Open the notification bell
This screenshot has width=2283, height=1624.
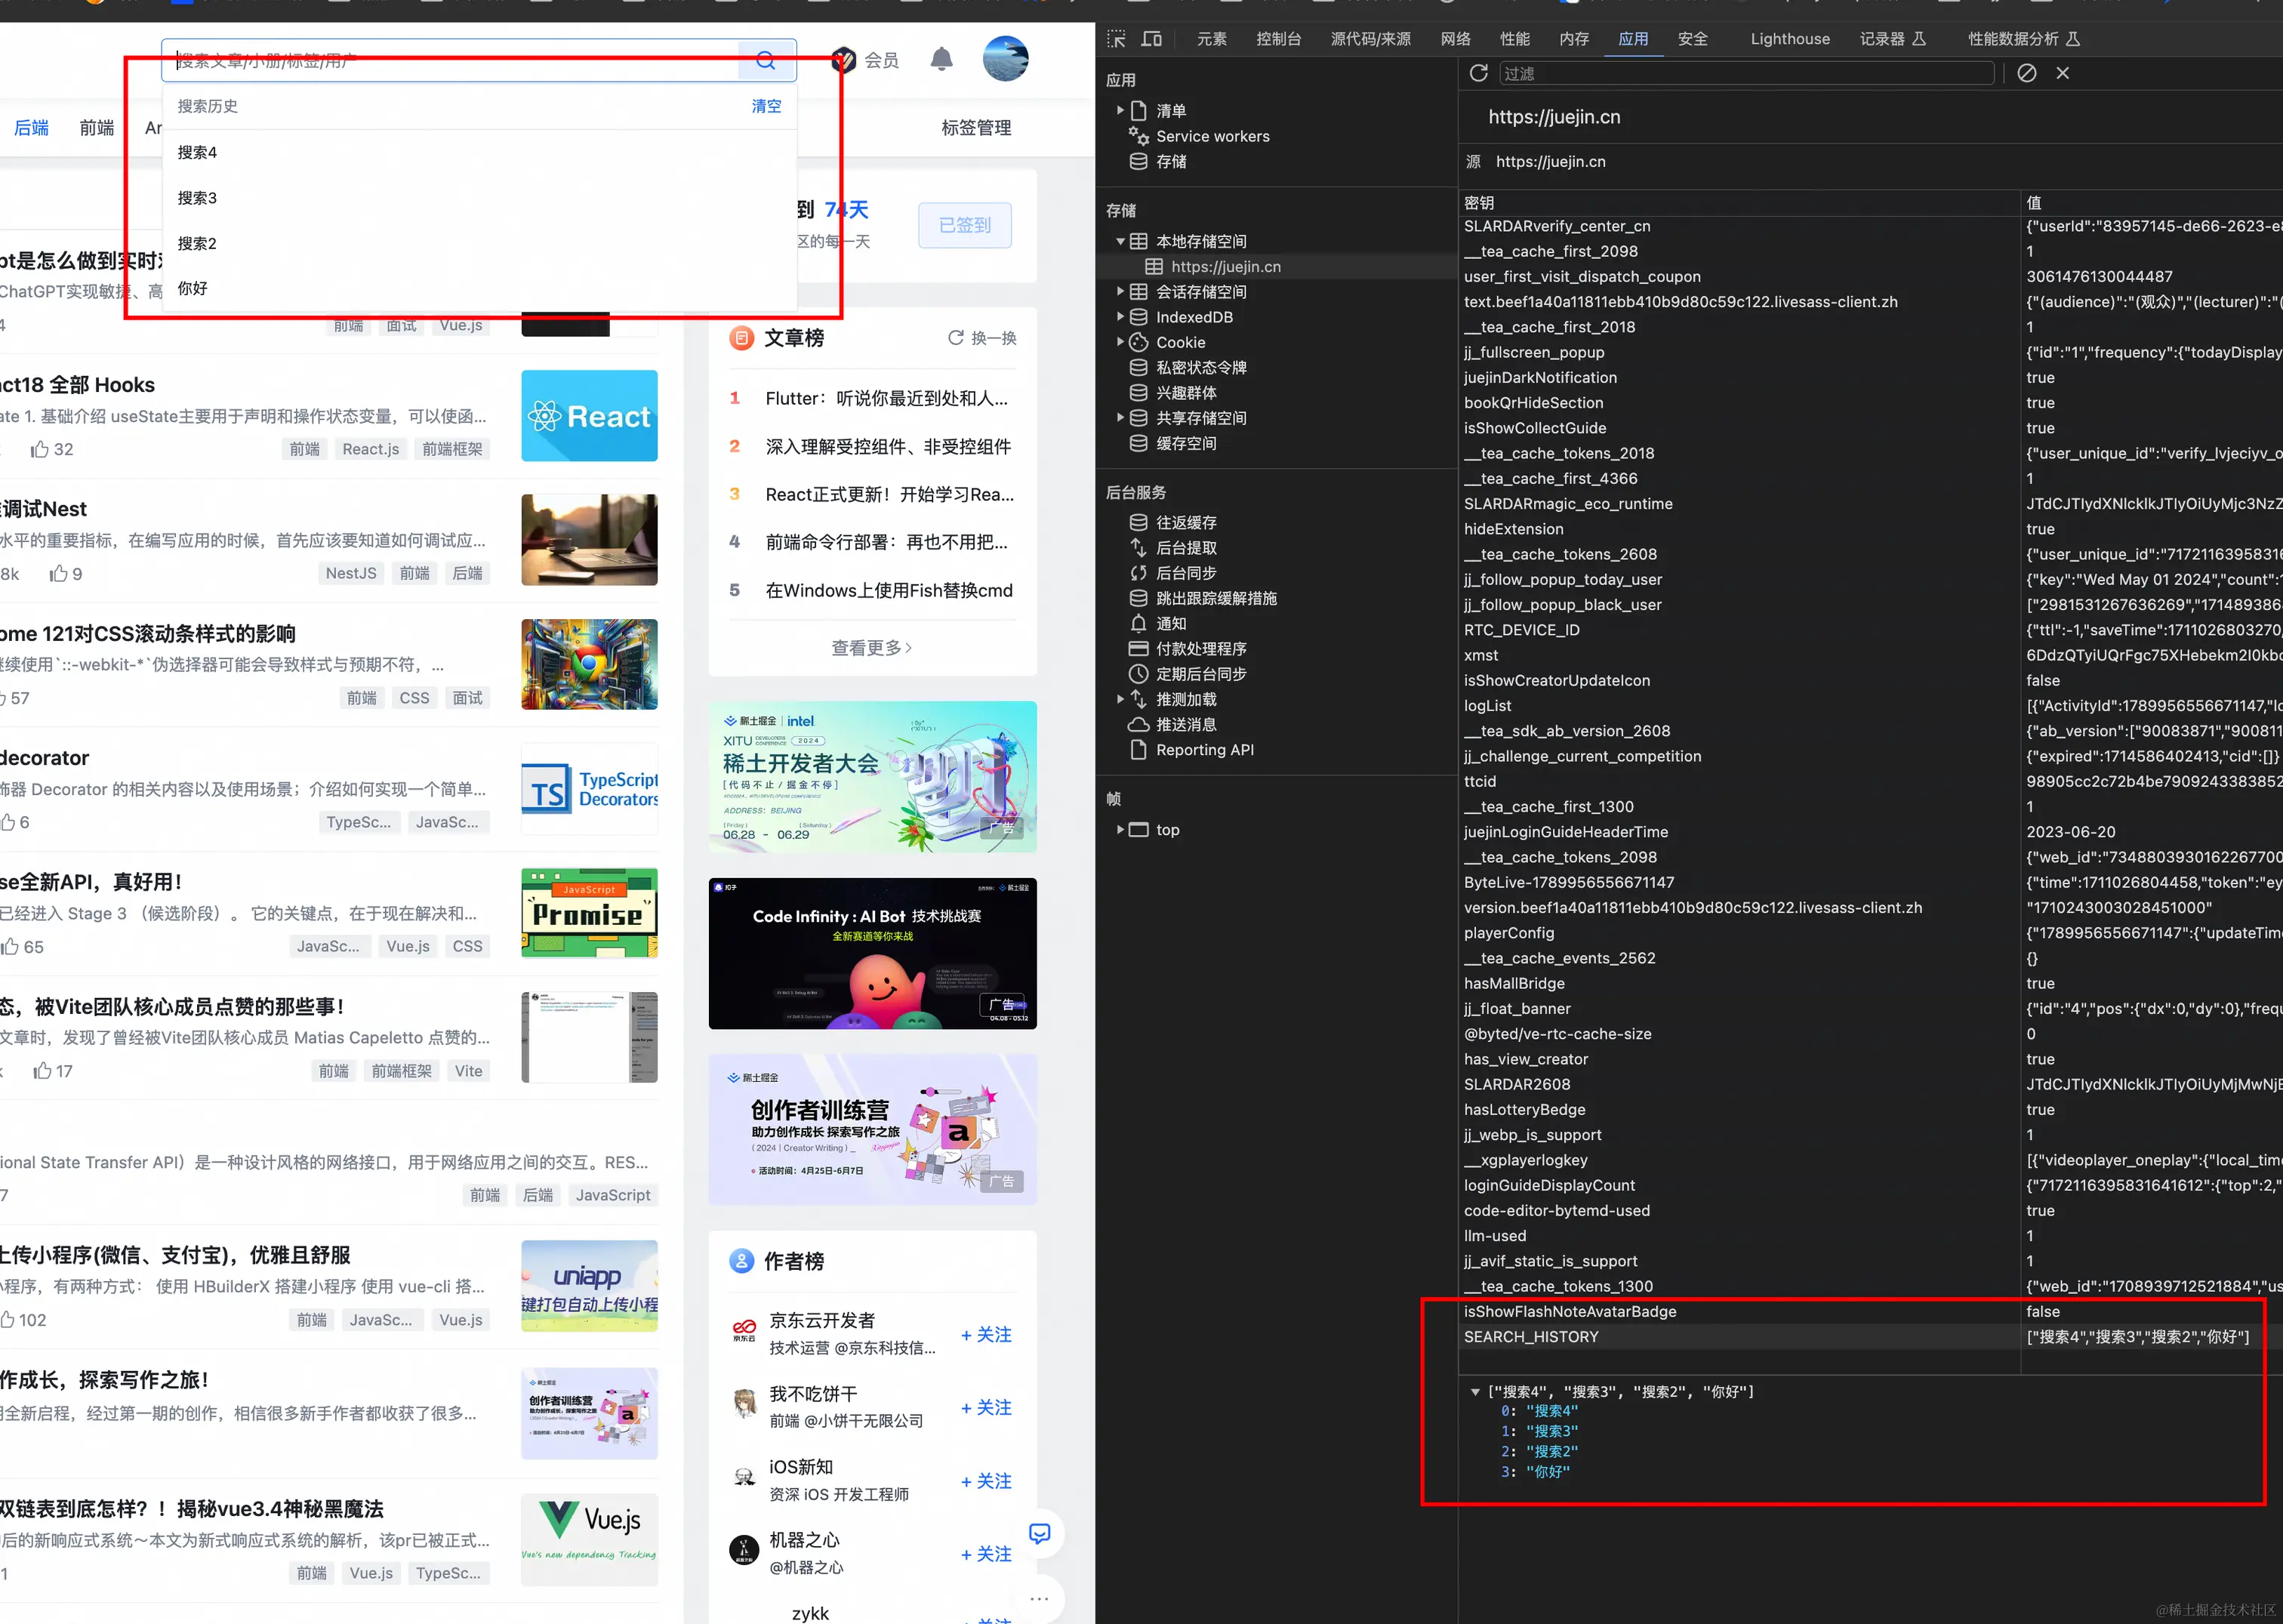coord(941,60)
